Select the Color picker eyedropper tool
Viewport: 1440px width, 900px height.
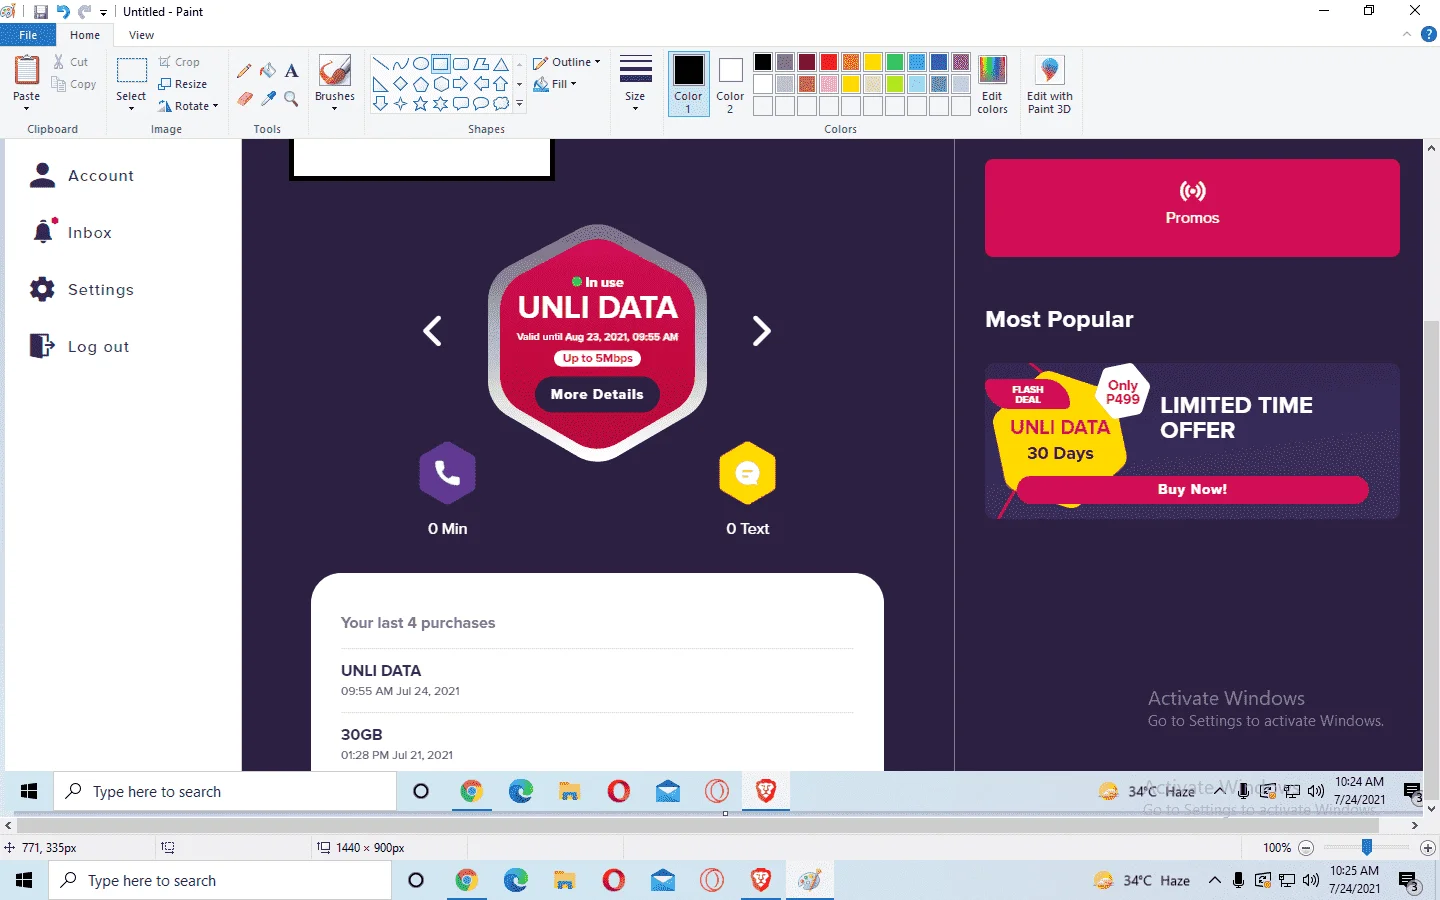[268, 98]
